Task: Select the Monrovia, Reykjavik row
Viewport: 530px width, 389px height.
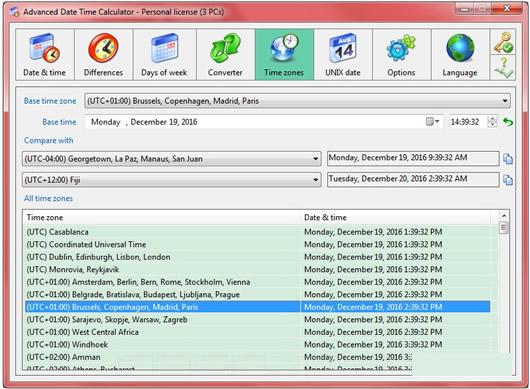Action: [257, 269]
